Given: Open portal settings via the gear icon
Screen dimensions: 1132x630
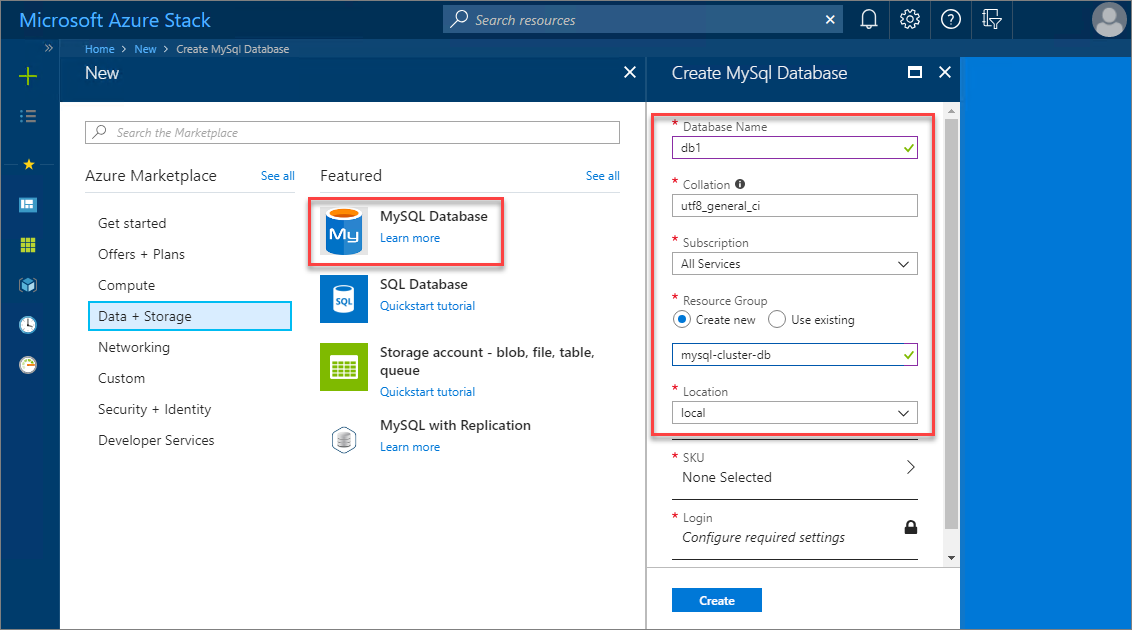Looking at the screenshot, I should click(x=909, y=19).
